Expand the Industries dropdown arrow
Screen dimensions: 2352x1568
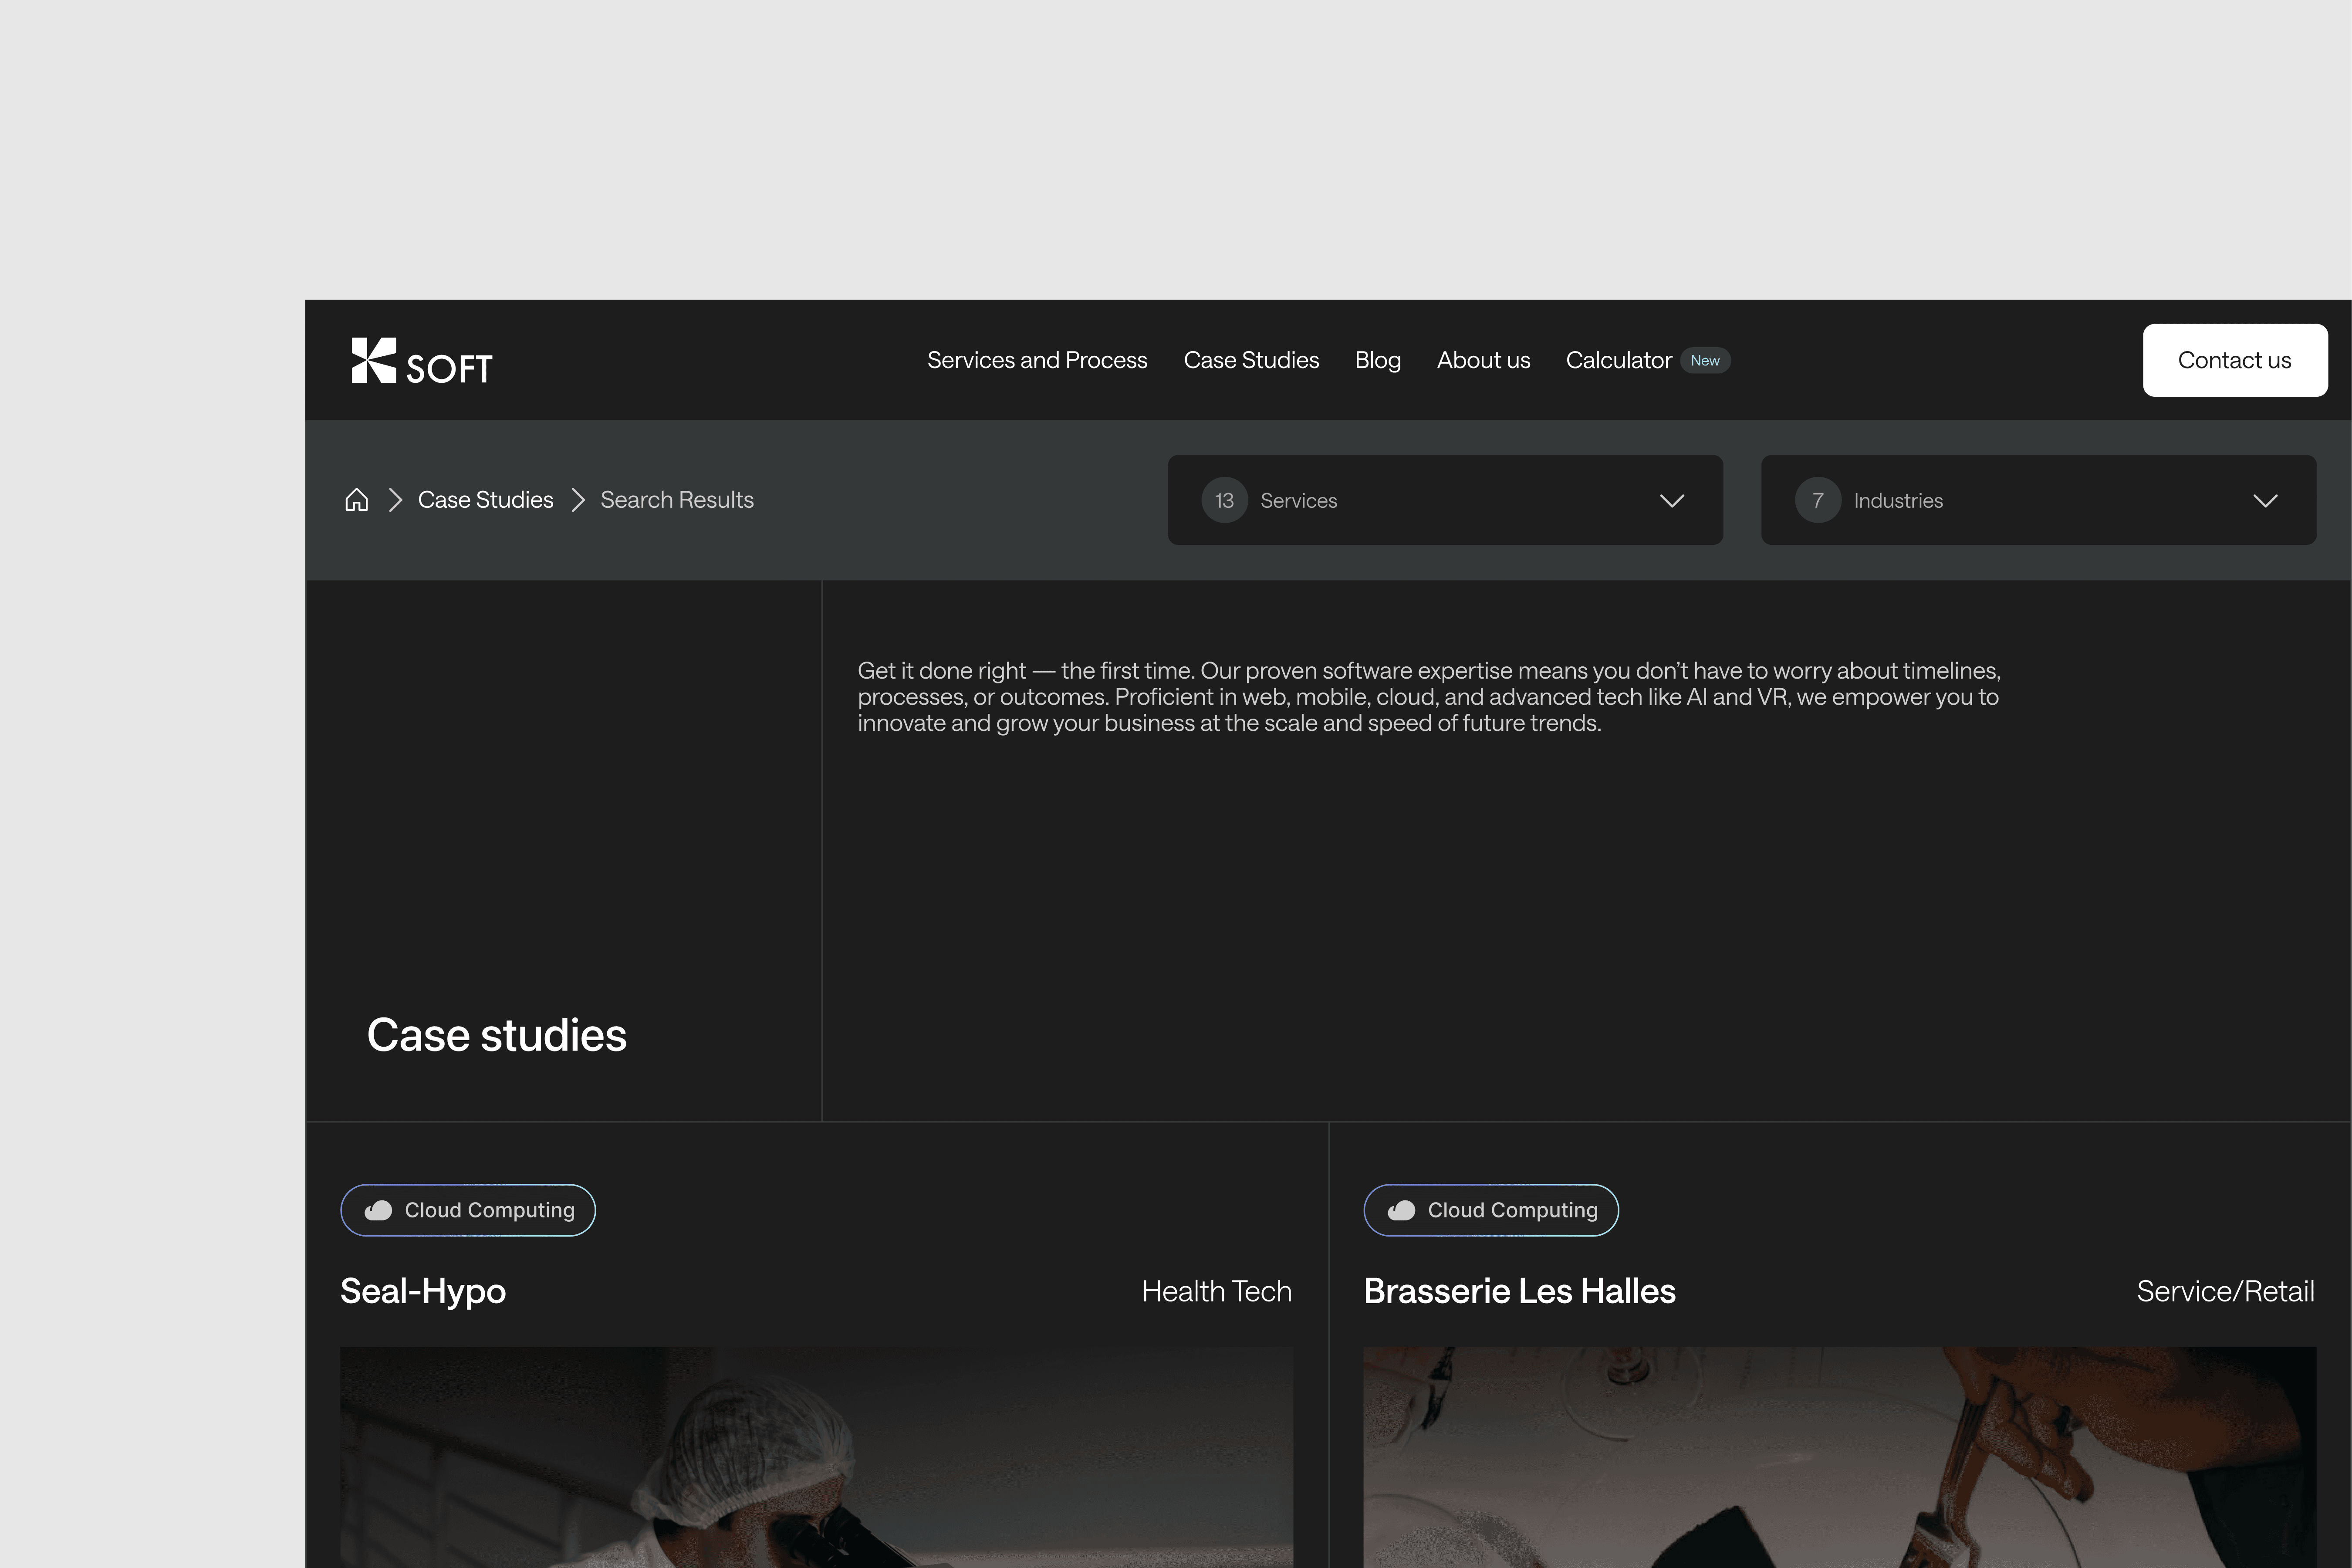2265,500
